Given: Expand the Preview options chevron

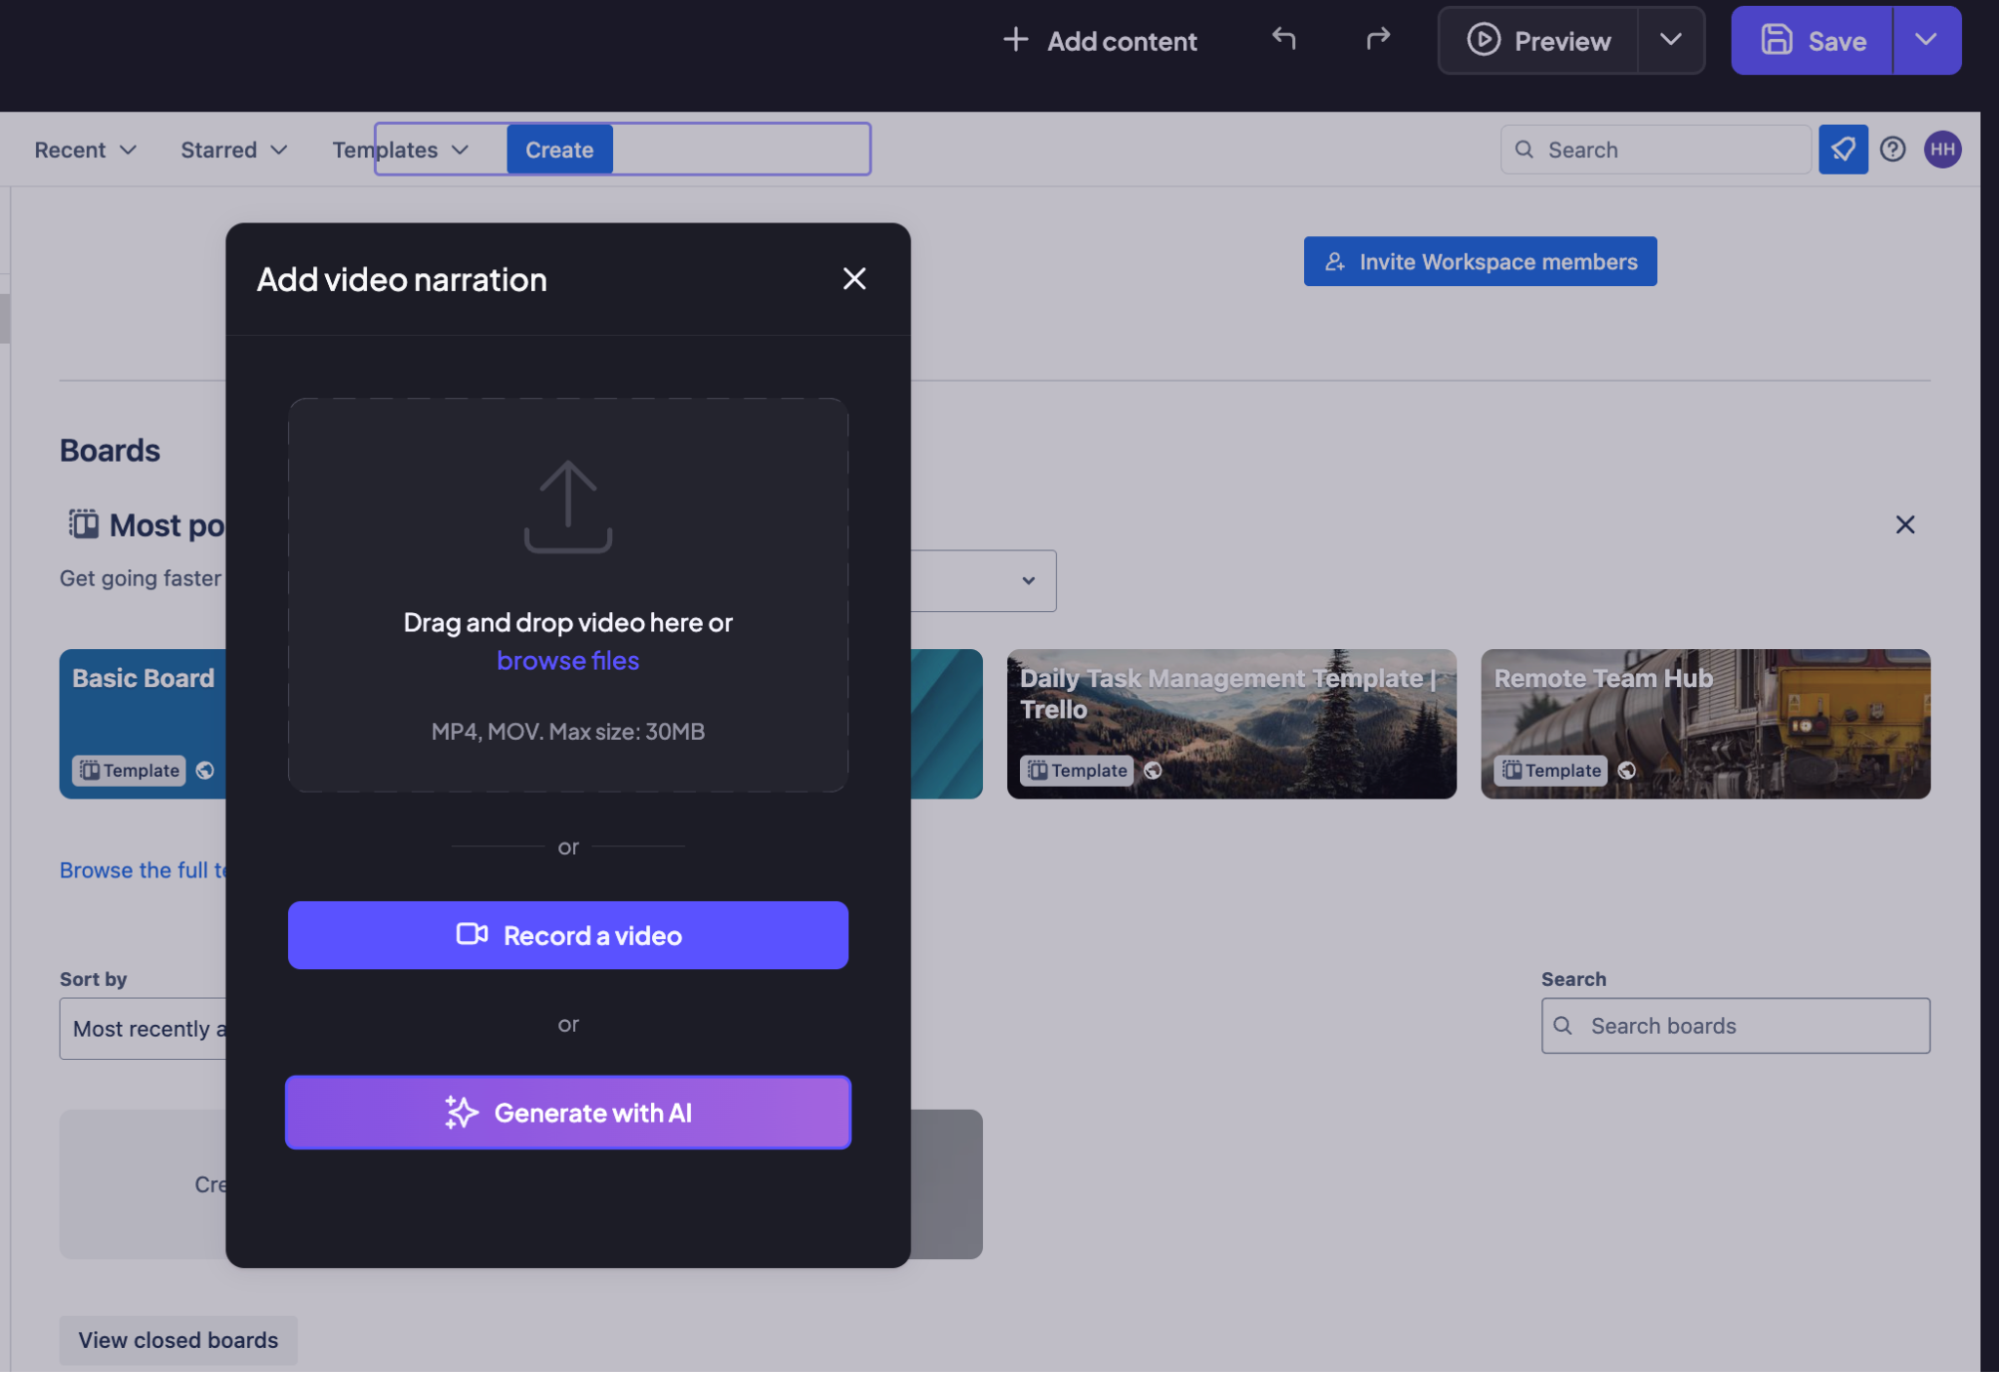Looking at the screenshot, I should 1670,40.
